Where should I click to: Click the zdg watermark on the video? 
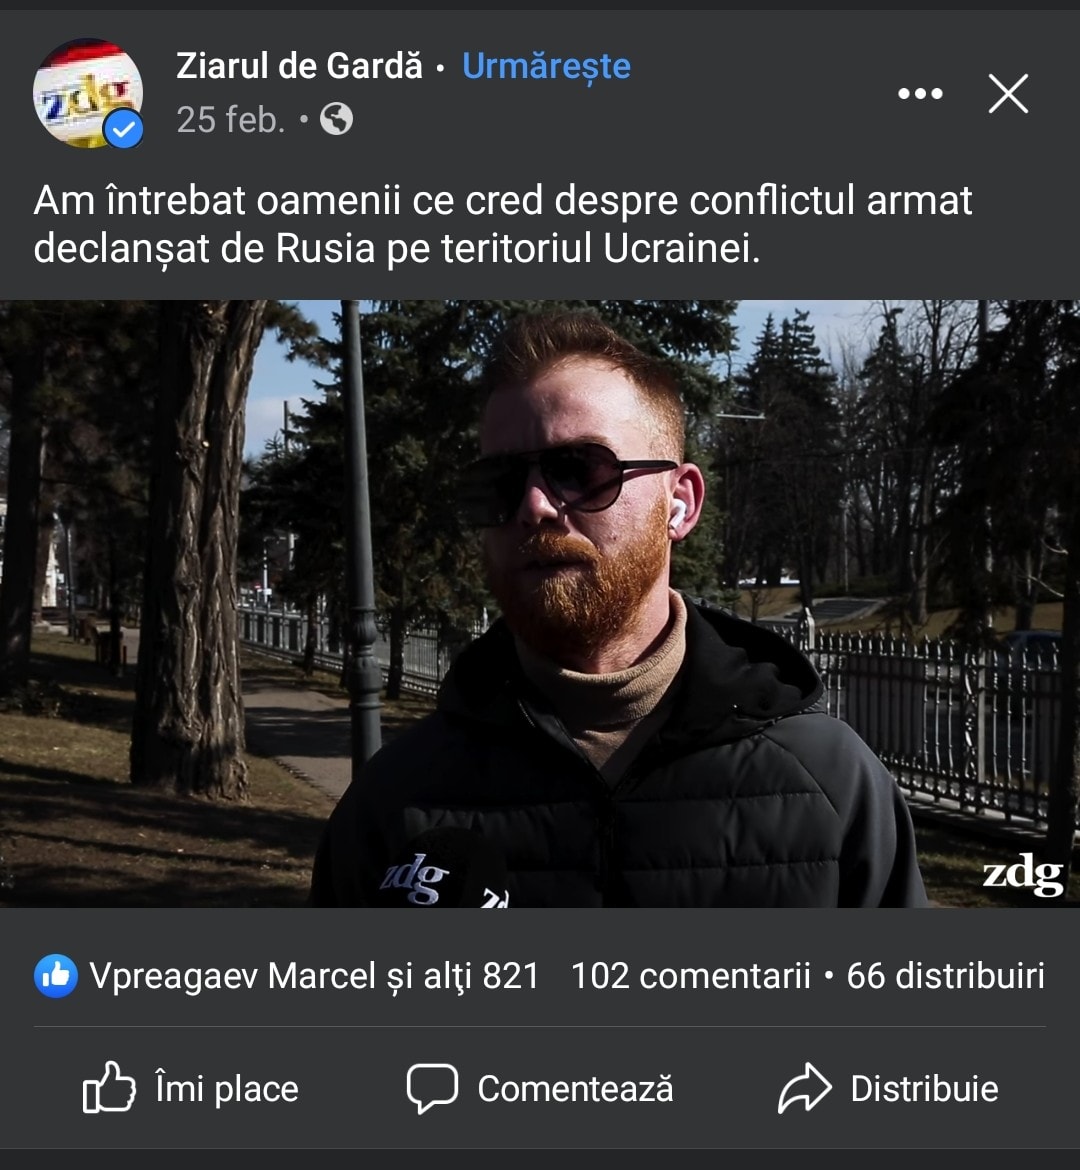click(x=1023, y=875)
